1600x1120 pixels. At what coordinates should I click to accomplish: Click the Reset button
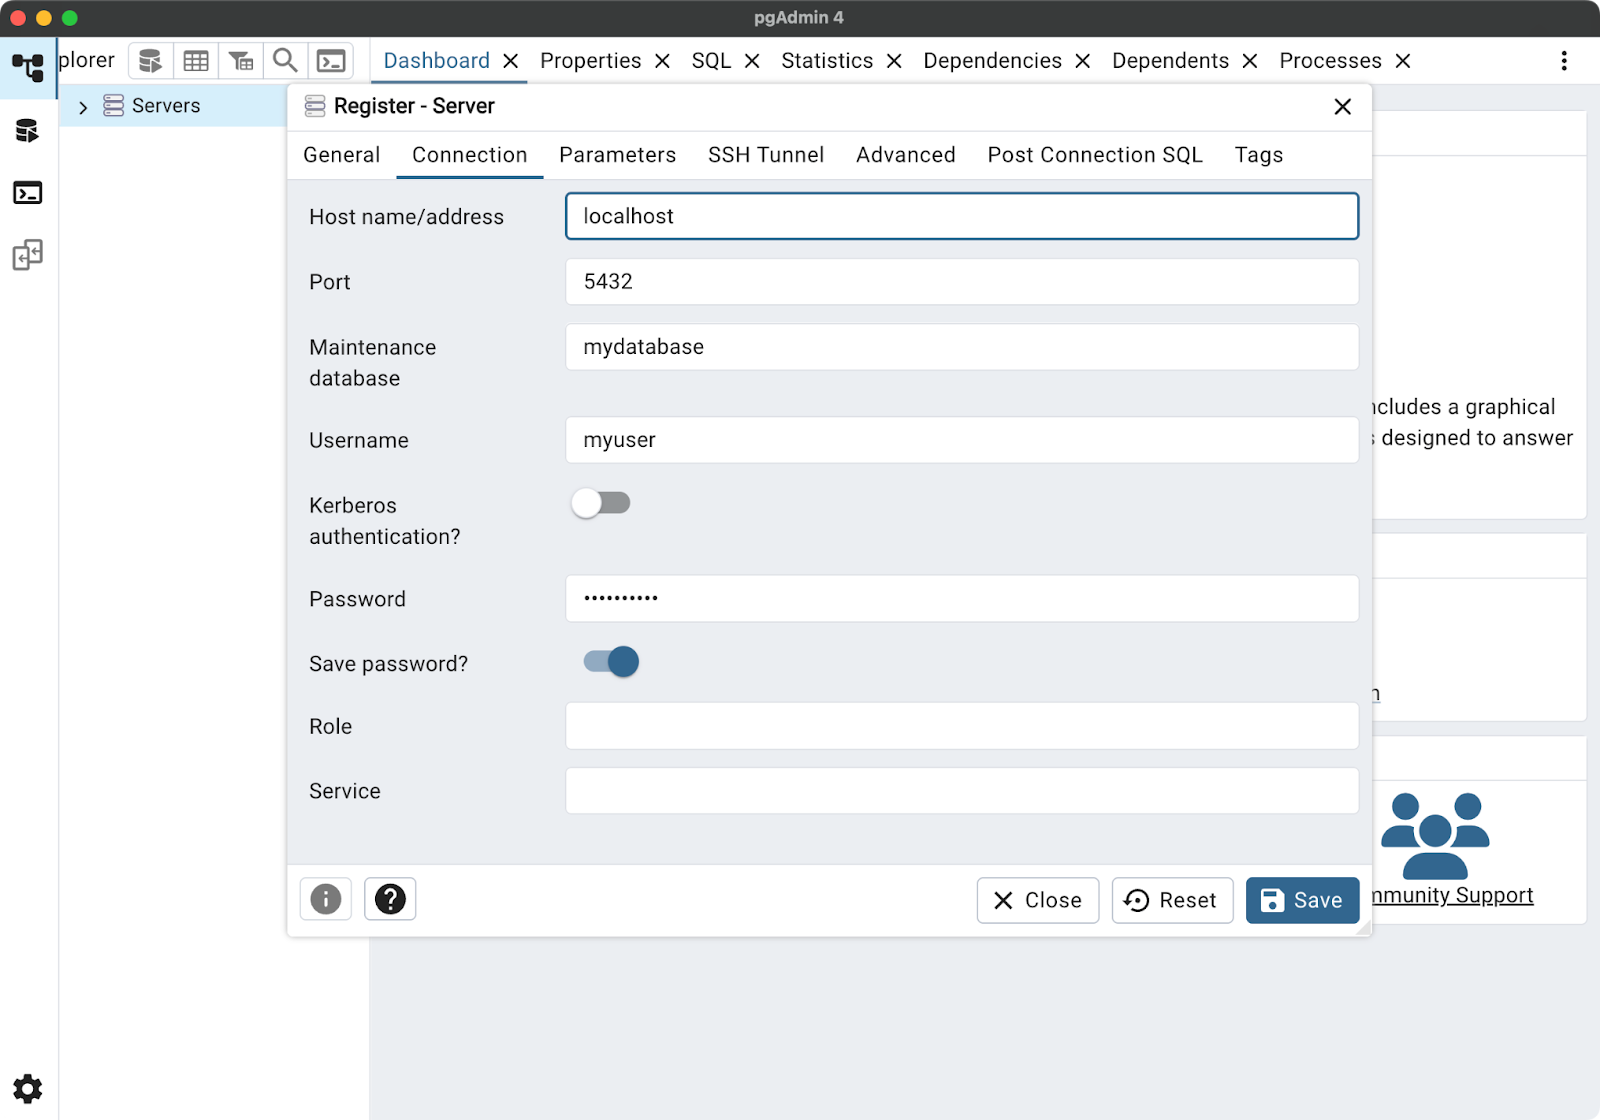coord(1172,900)
